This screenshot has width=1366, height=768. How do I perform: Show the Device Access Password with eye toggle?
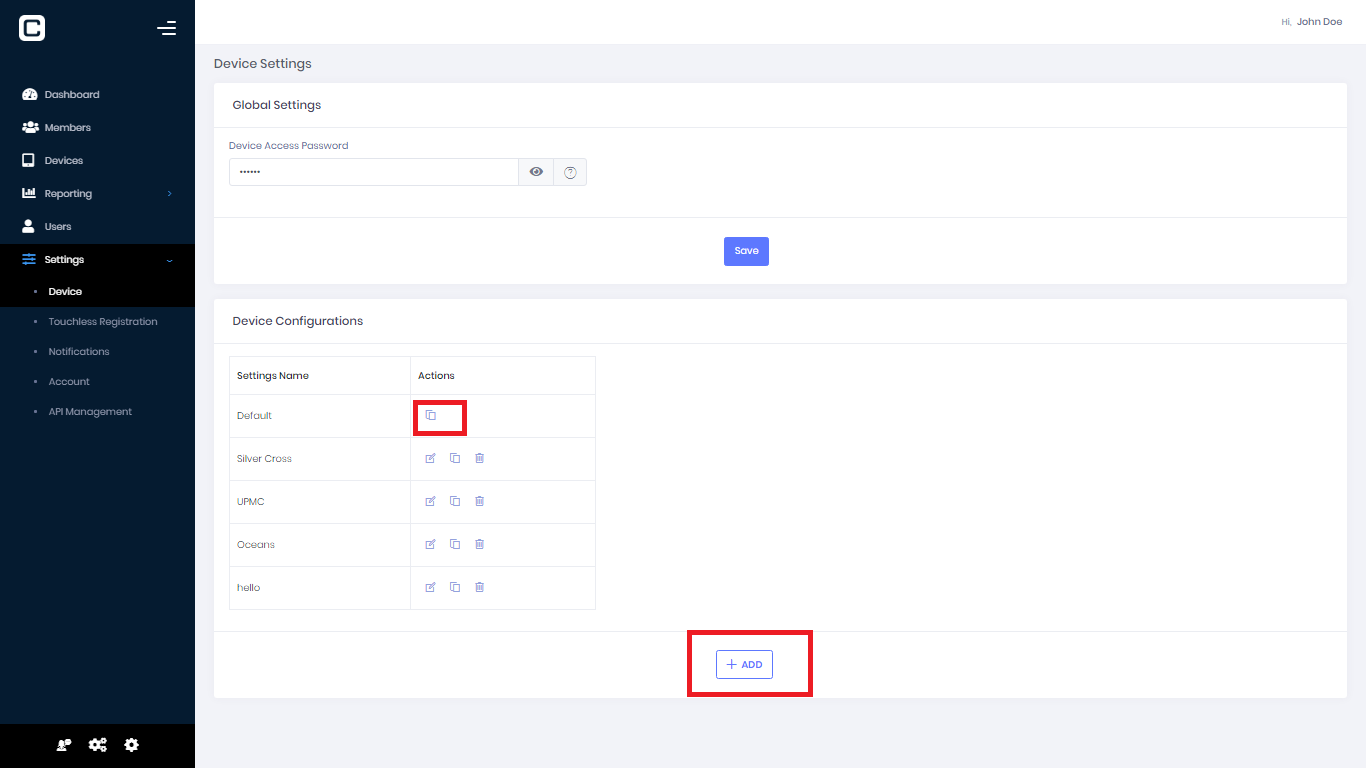[x=536, y=171]
